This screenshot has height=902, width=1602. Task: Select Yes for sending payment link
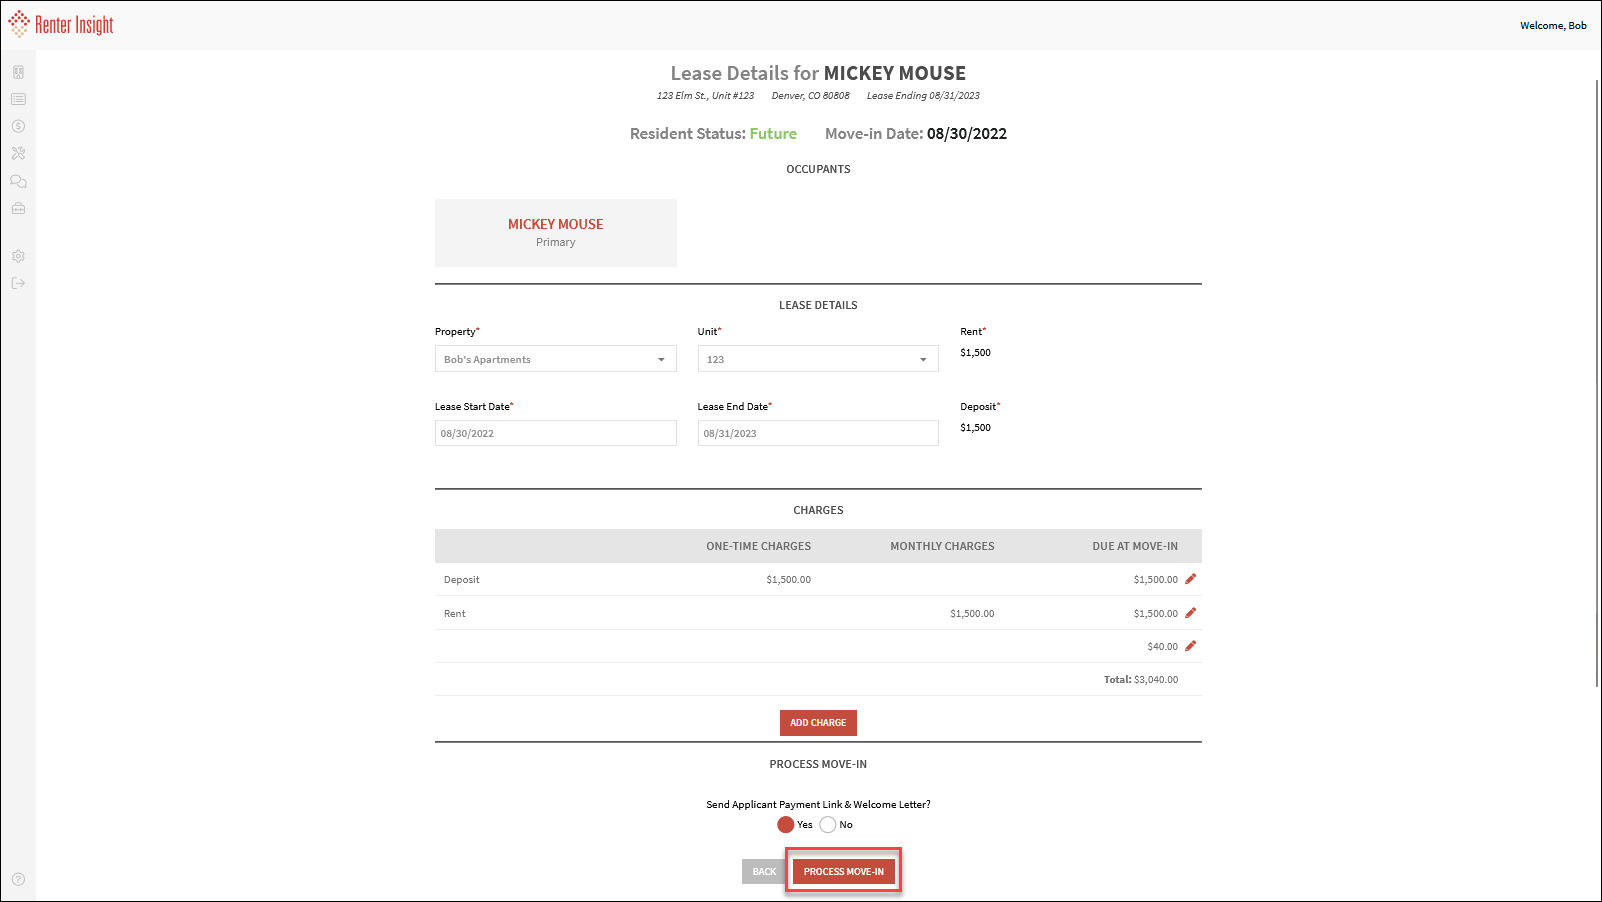pyautogui.click(x=786, y=825)
